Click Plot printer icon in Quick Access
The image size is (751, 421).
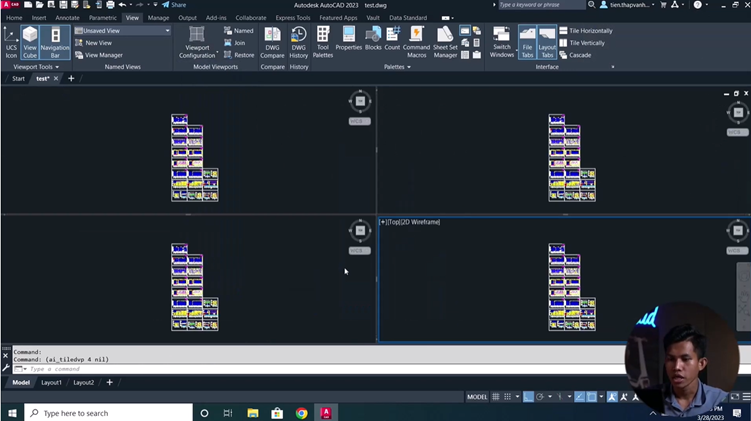point(110,5)
